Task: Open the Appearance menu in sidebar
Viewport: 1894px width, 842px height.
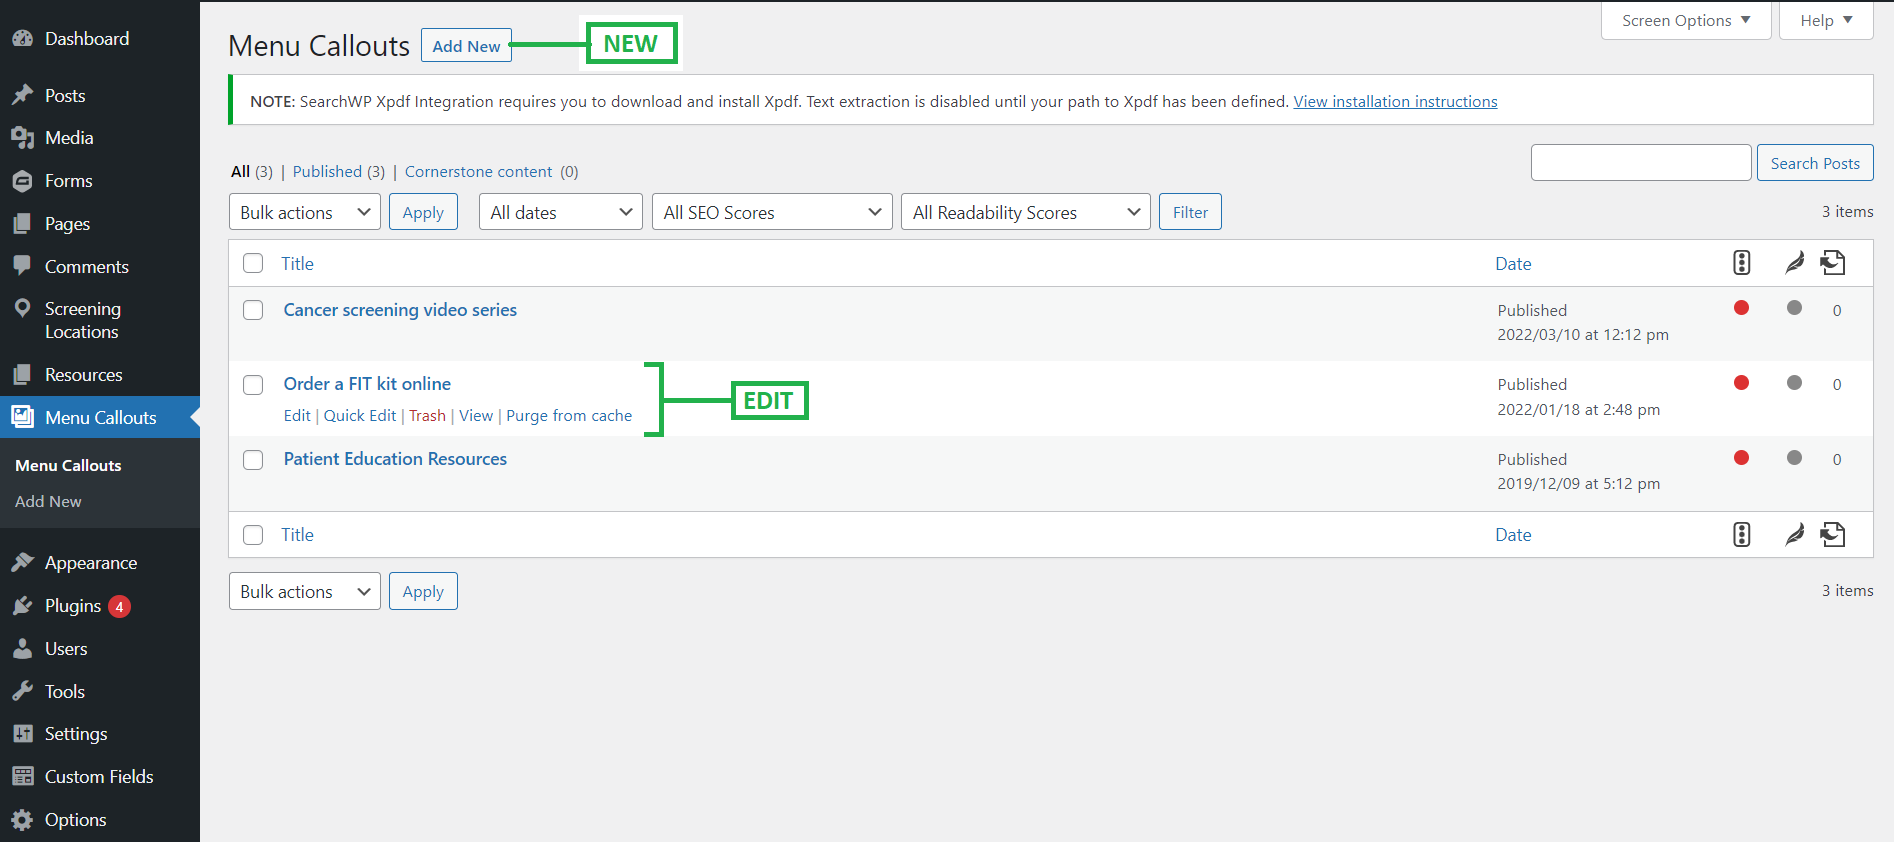Action: pyautogui.click(x=90, y=563)
